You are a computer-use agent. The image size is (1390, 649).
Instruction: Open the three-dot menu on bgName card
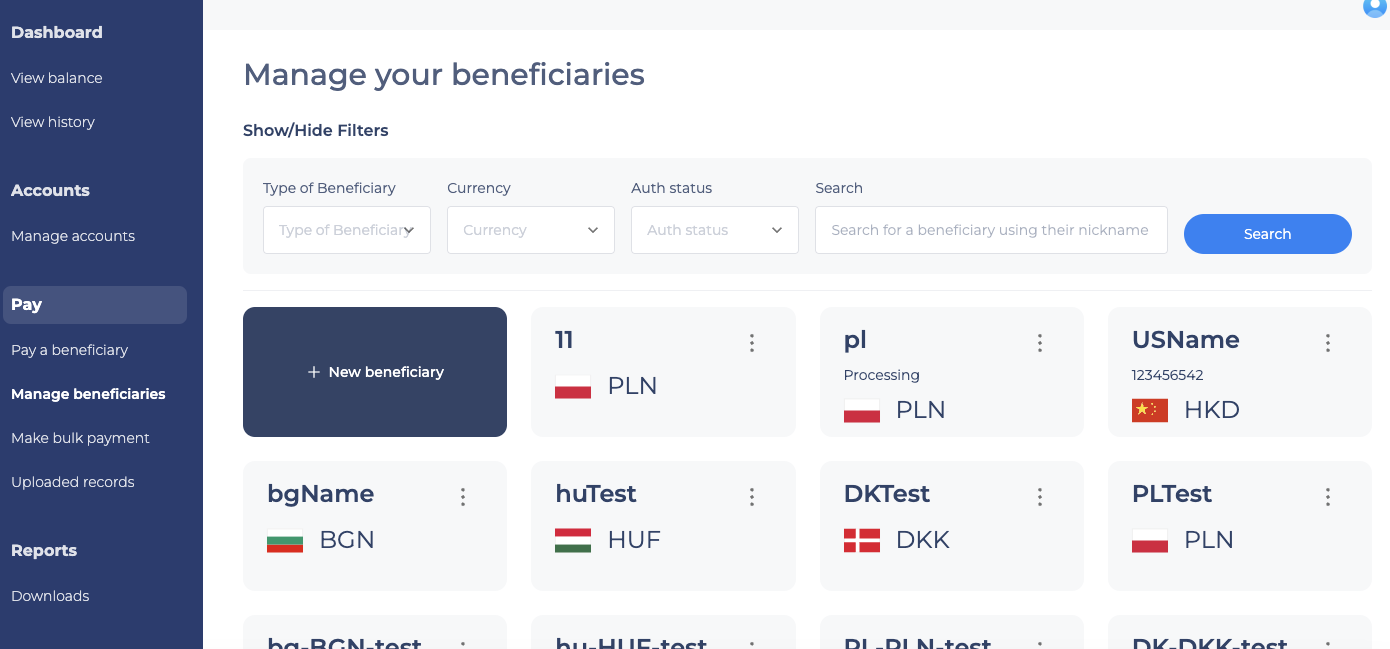point(463,497)
